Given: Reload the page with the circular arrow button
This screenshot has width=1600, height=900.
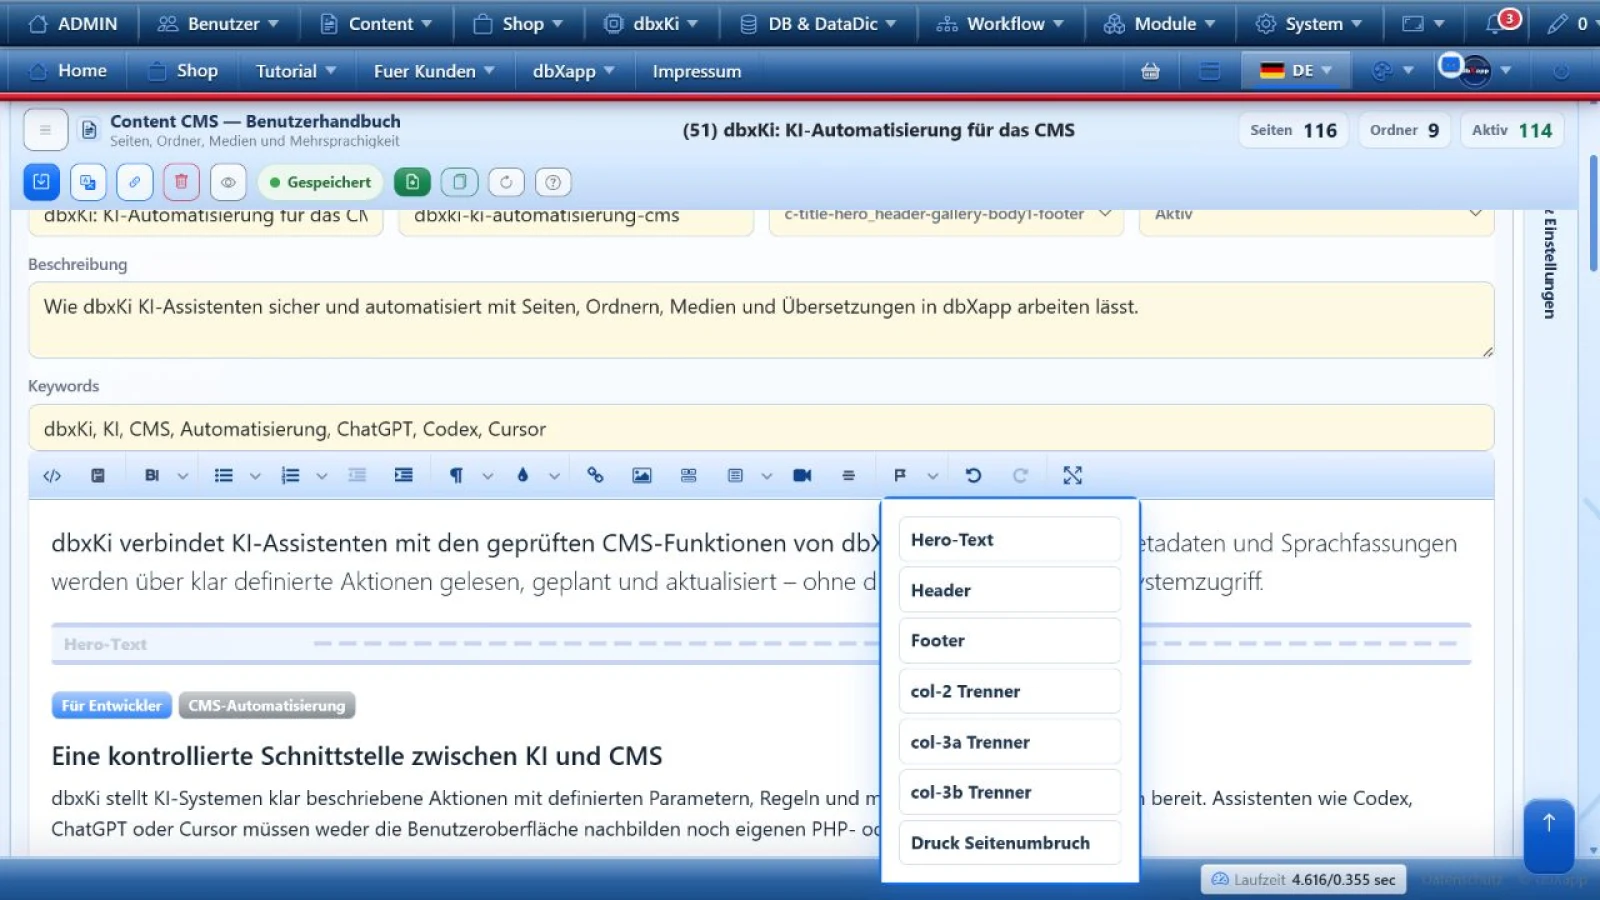Looking at the screenshot, I should pyautogui.click(x=506, y=182).
